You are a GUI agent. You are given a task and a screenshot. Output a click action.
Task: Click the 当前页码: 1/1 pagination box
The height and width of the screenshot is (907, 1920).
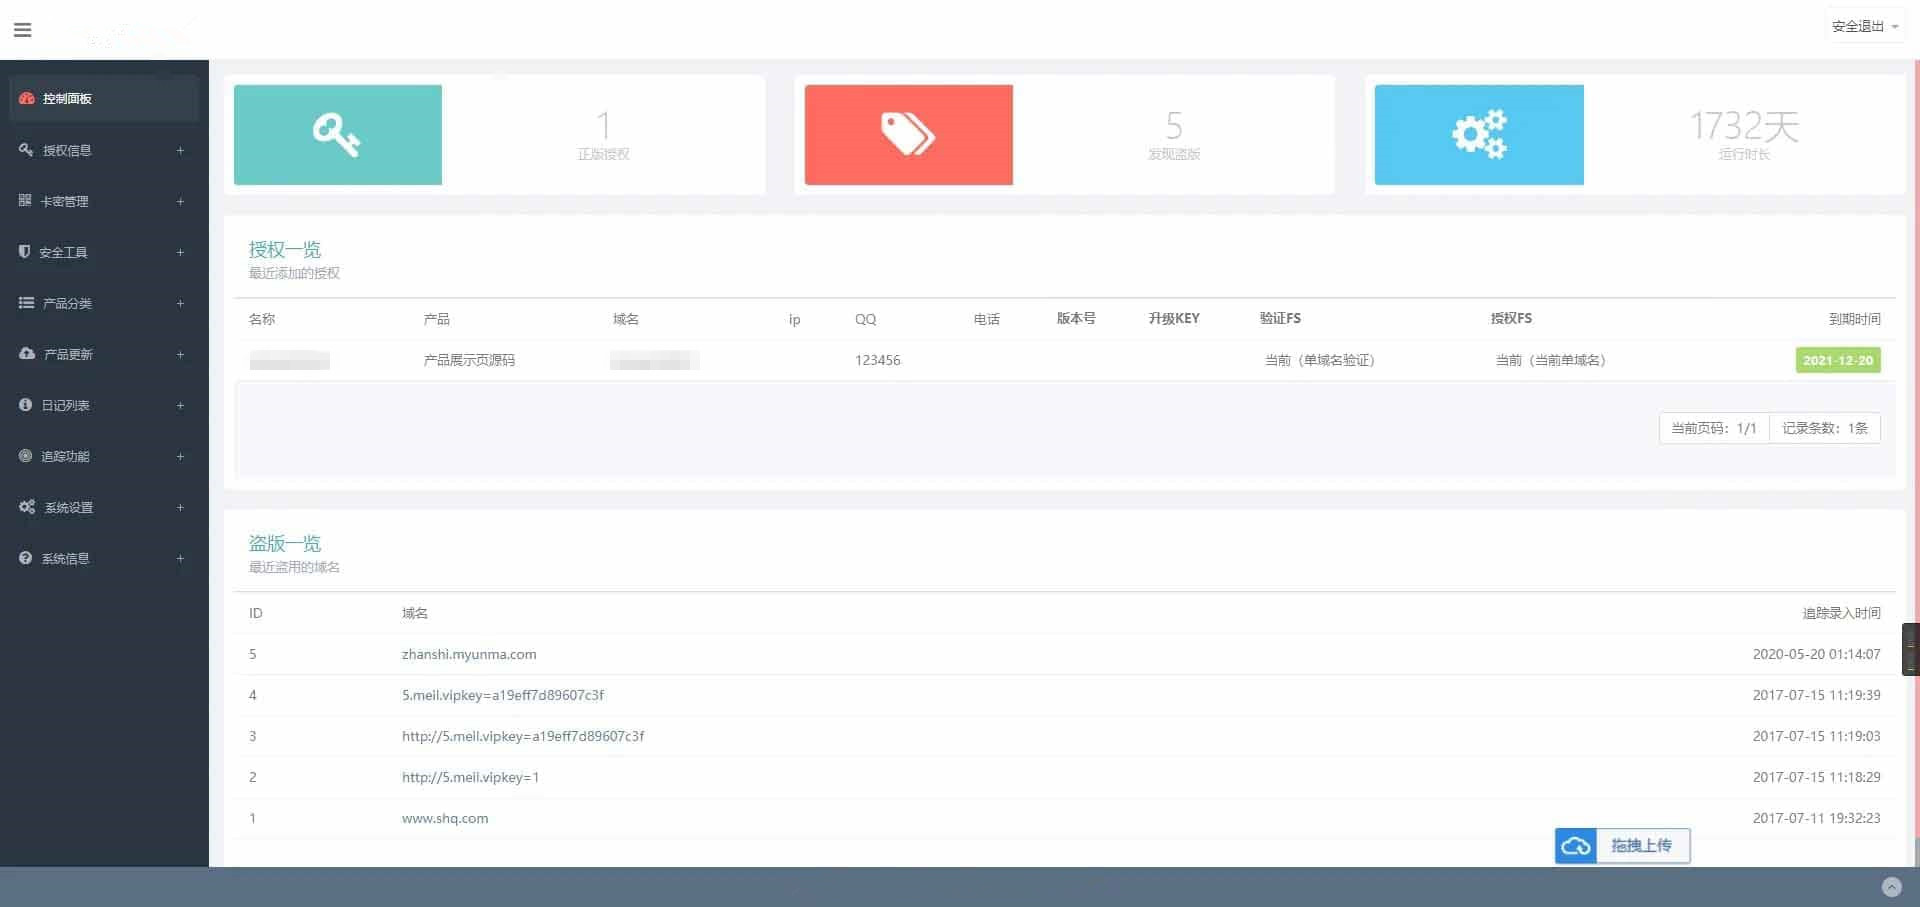coord(1714,428)
